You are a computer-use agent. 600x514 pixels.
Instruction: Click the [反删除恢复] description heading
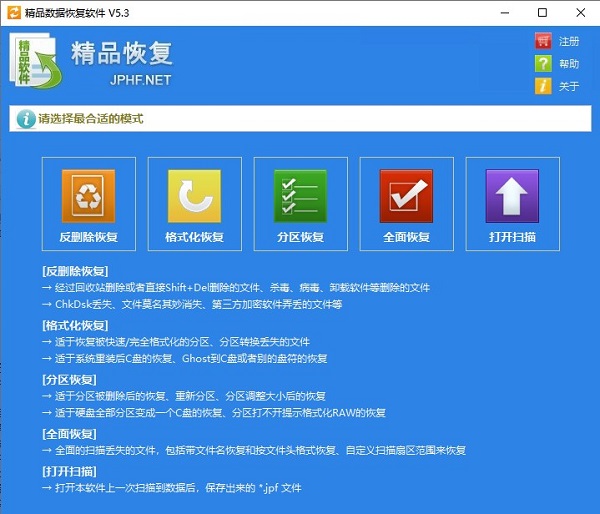point(75,271)
